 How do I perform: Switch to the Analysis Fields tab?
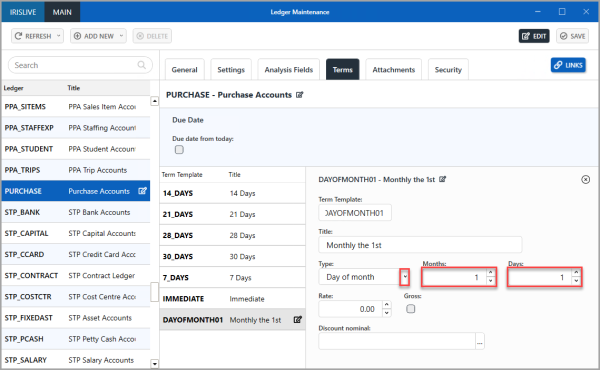click(289, 70)
